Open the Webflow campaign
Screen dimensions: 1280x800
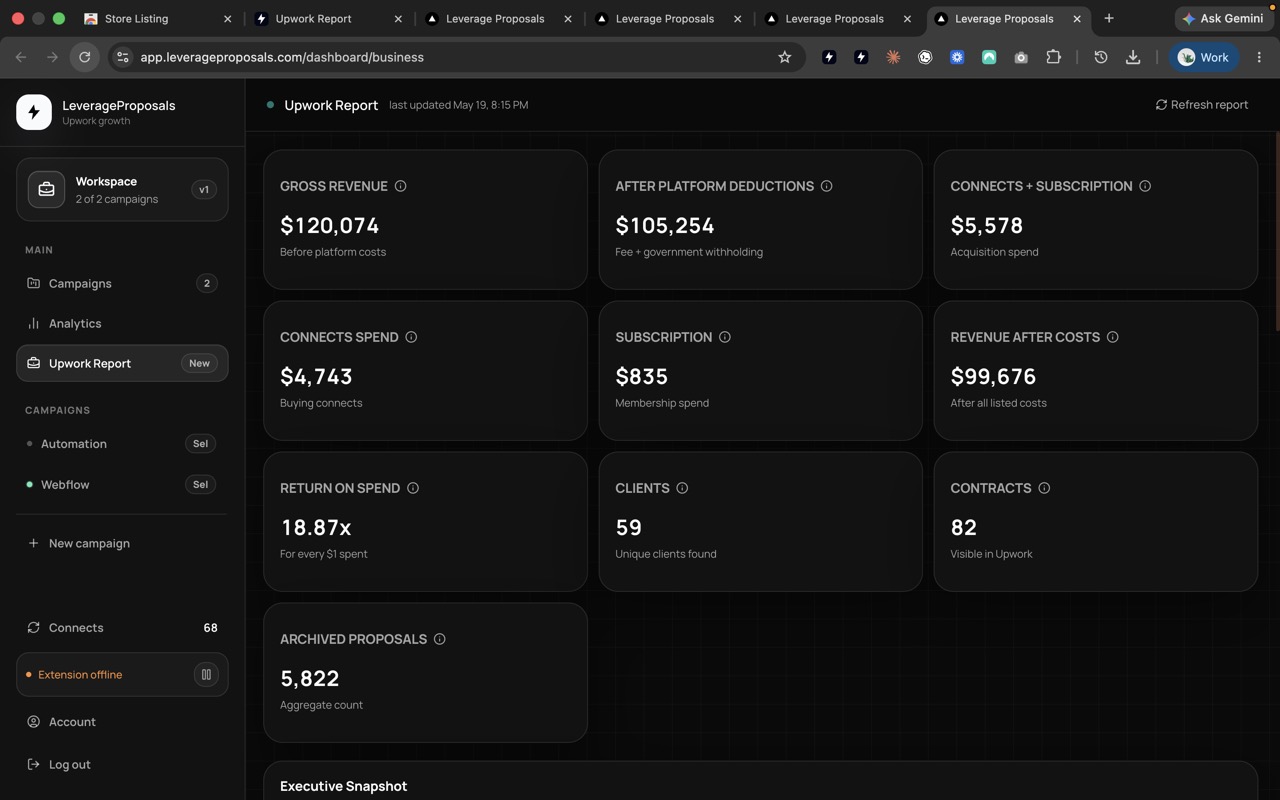pyautogui.click(x=65, y=485)
